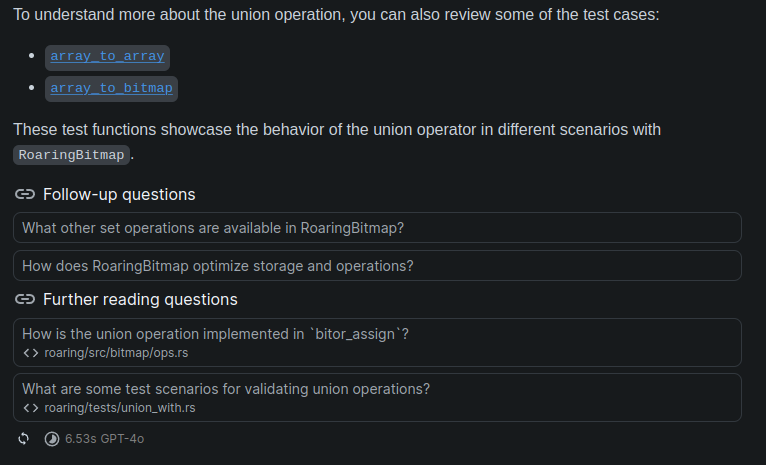Image resolution: width=766 pixels, height=465 pixels.
Task: Regenerate the response with the refresh icon
Action: coord(25,438)
